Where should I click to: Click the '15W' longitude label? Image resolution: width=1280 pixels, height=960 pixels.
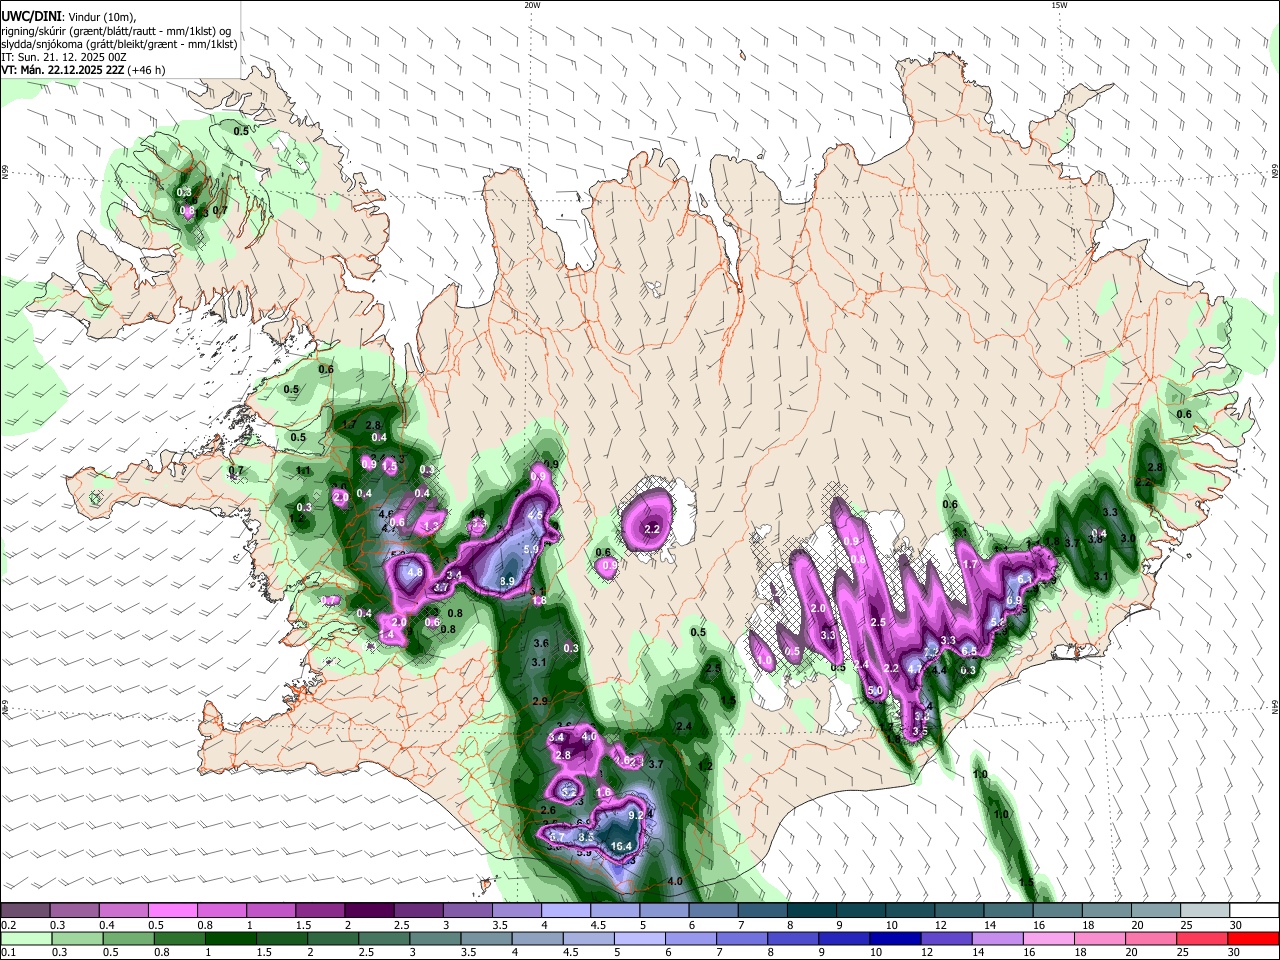pyautogui.click(x=1059, y=5)
